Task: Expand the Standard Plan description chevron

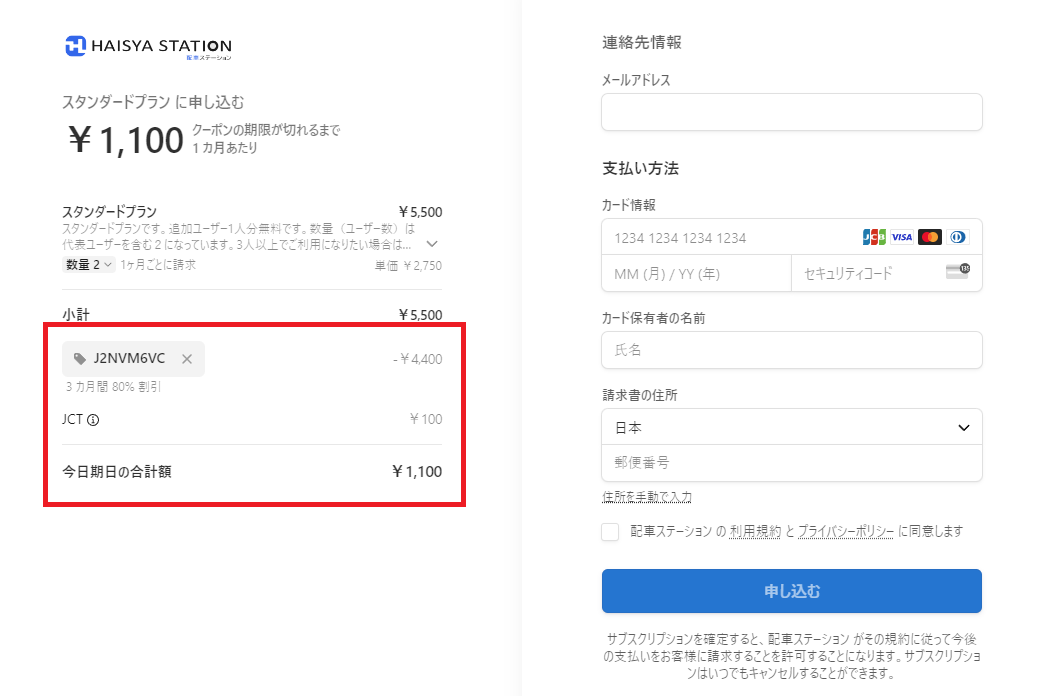Action: pyautogui.click(x=432, y=244)
